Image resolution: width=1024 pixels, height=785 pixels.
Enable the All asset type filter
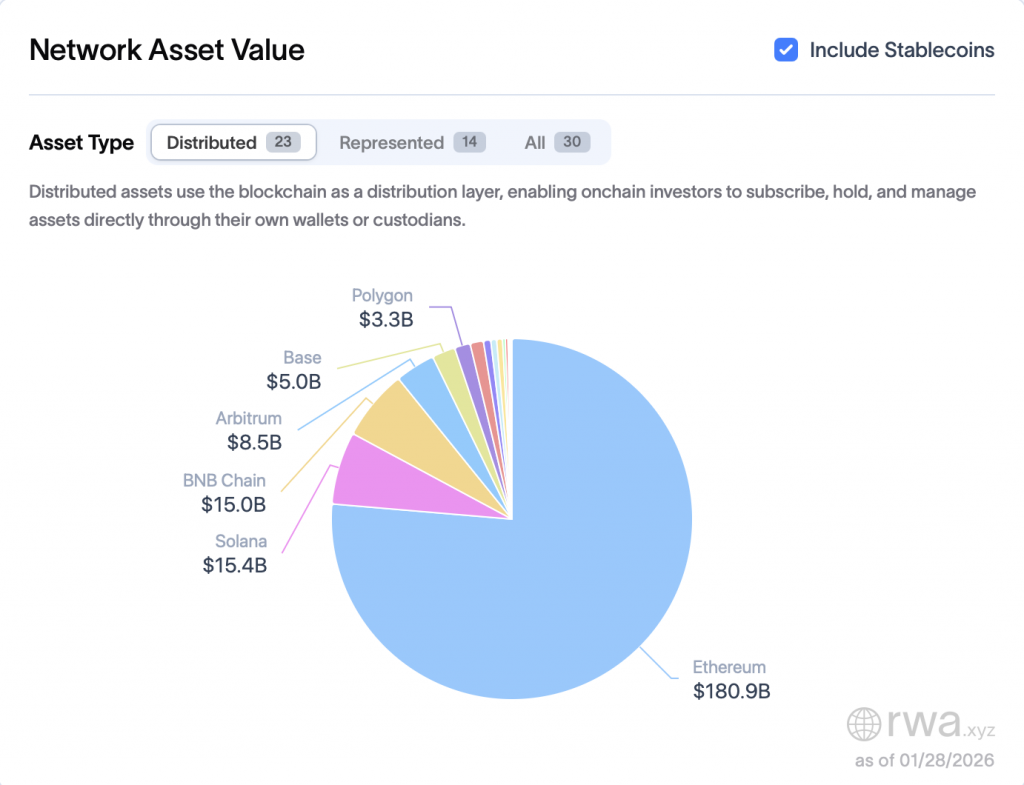coord(534,142)
